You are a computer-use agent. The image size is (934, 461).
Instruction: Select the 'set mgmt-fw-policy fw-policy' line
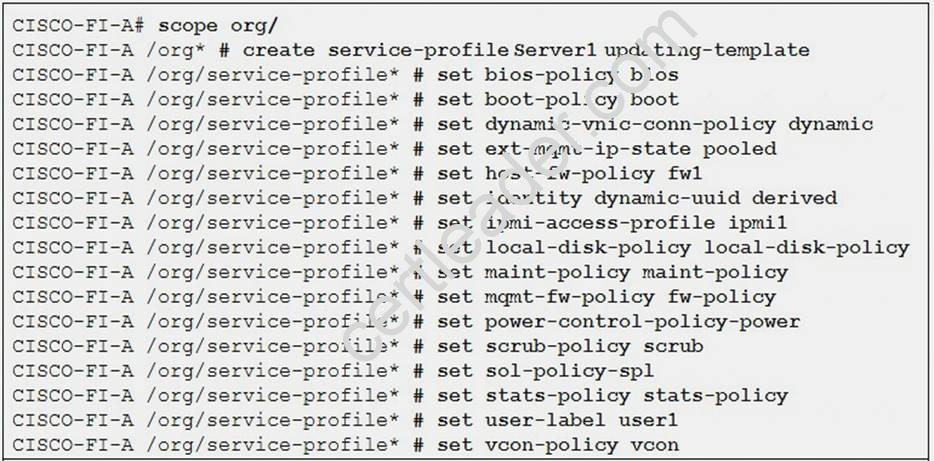coord(606,297)
